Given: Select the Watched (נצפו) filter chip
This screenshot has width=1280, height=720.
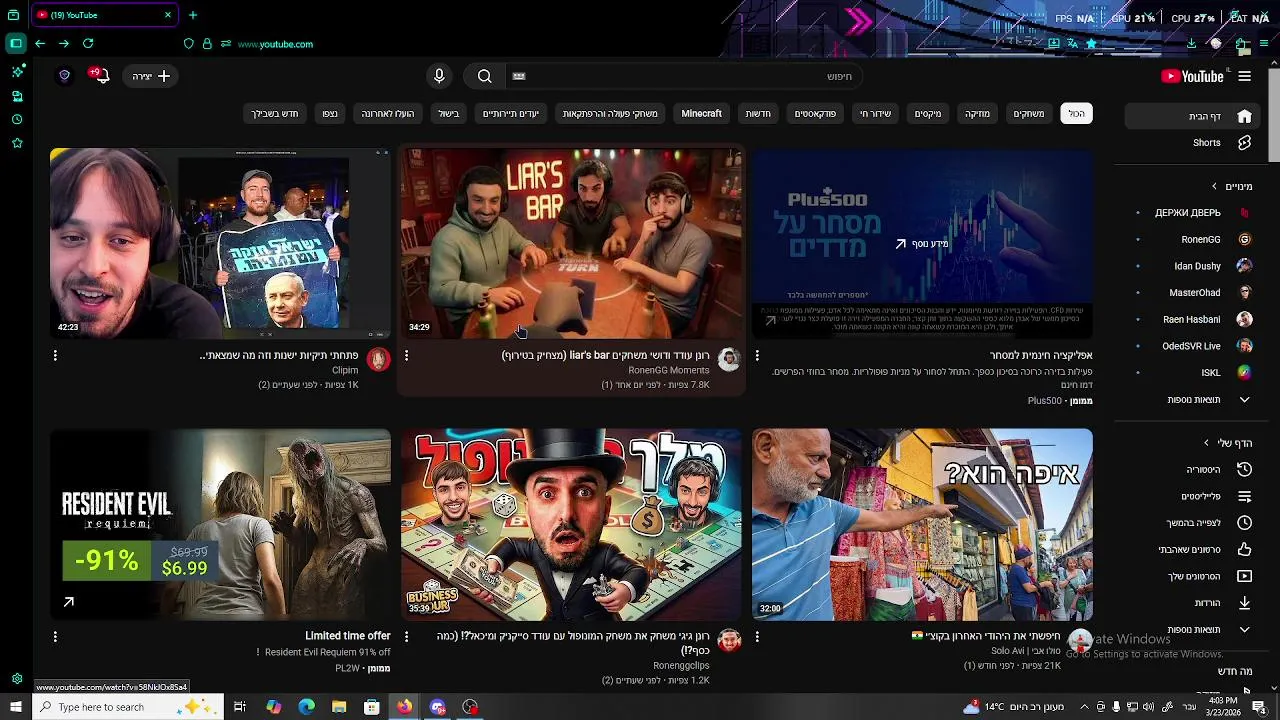Looking at the screenshot, I should pos(330,114).
